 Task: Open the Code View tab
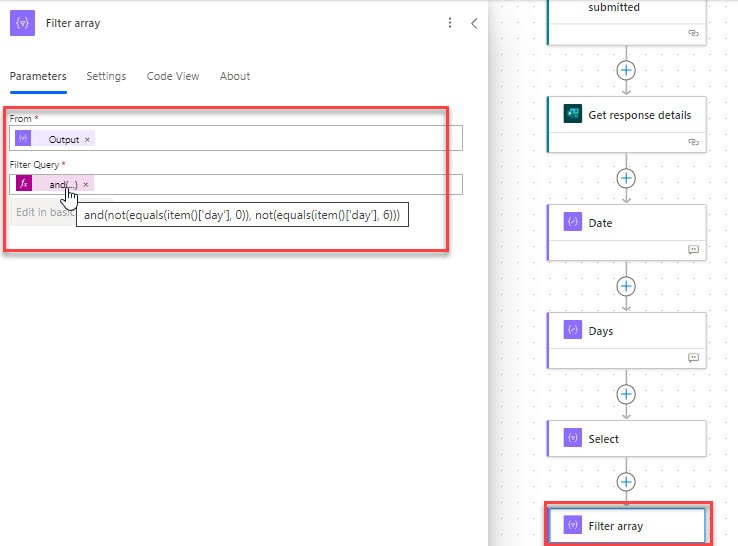point(173,76)
